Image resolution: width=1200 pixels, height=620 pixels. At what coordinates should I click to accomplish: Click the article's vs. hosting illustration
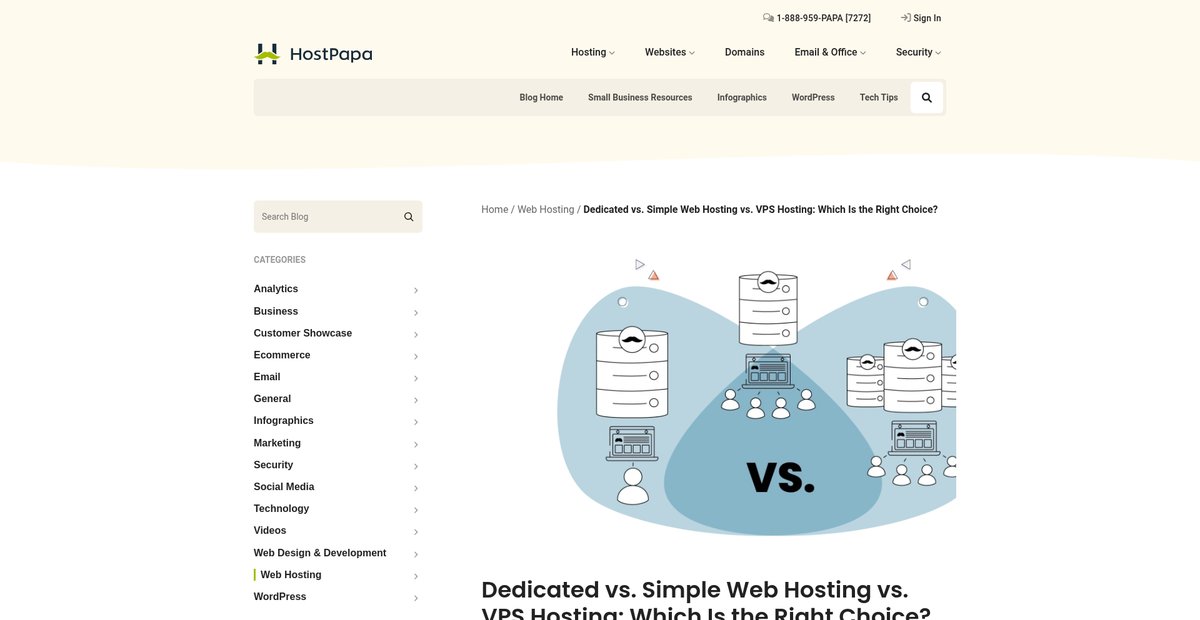pos(756,397)
